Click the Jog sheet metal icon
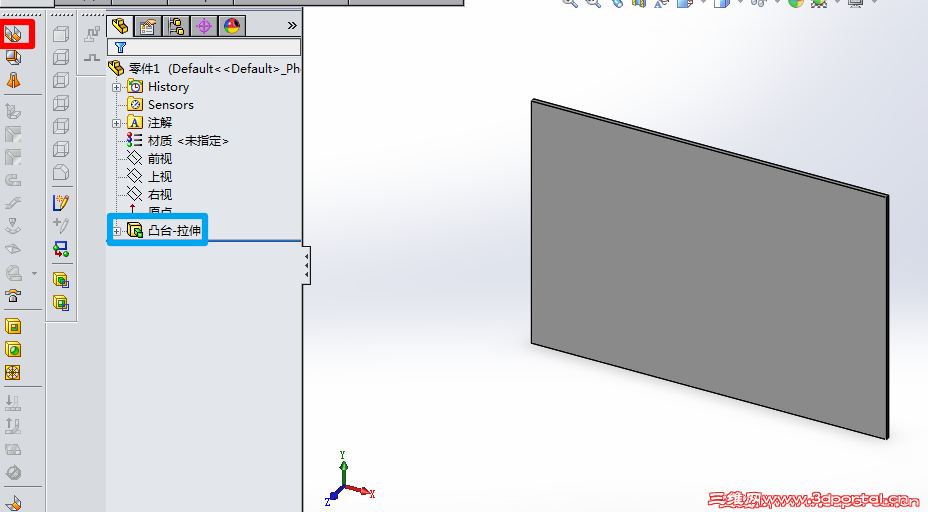The width and height of the screenshot is (928, 512). point(13,203)
